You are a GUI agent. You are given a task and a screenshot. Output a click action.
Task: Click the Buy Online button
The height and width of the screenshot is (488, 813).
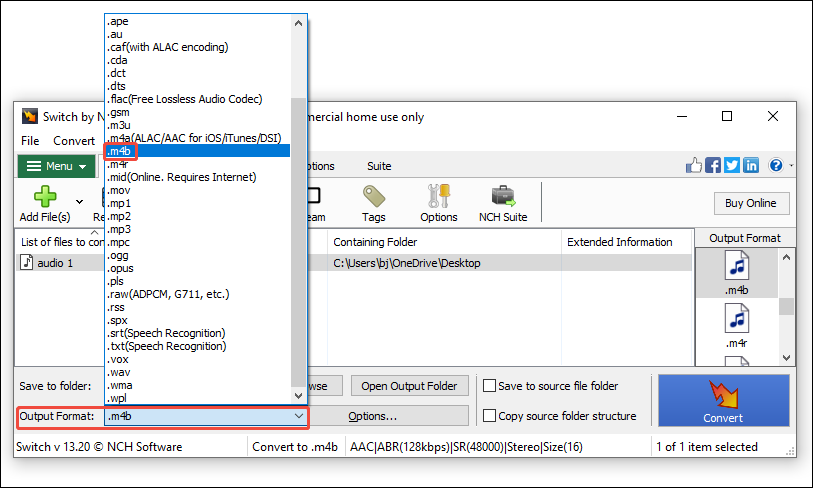pos(751,203)
